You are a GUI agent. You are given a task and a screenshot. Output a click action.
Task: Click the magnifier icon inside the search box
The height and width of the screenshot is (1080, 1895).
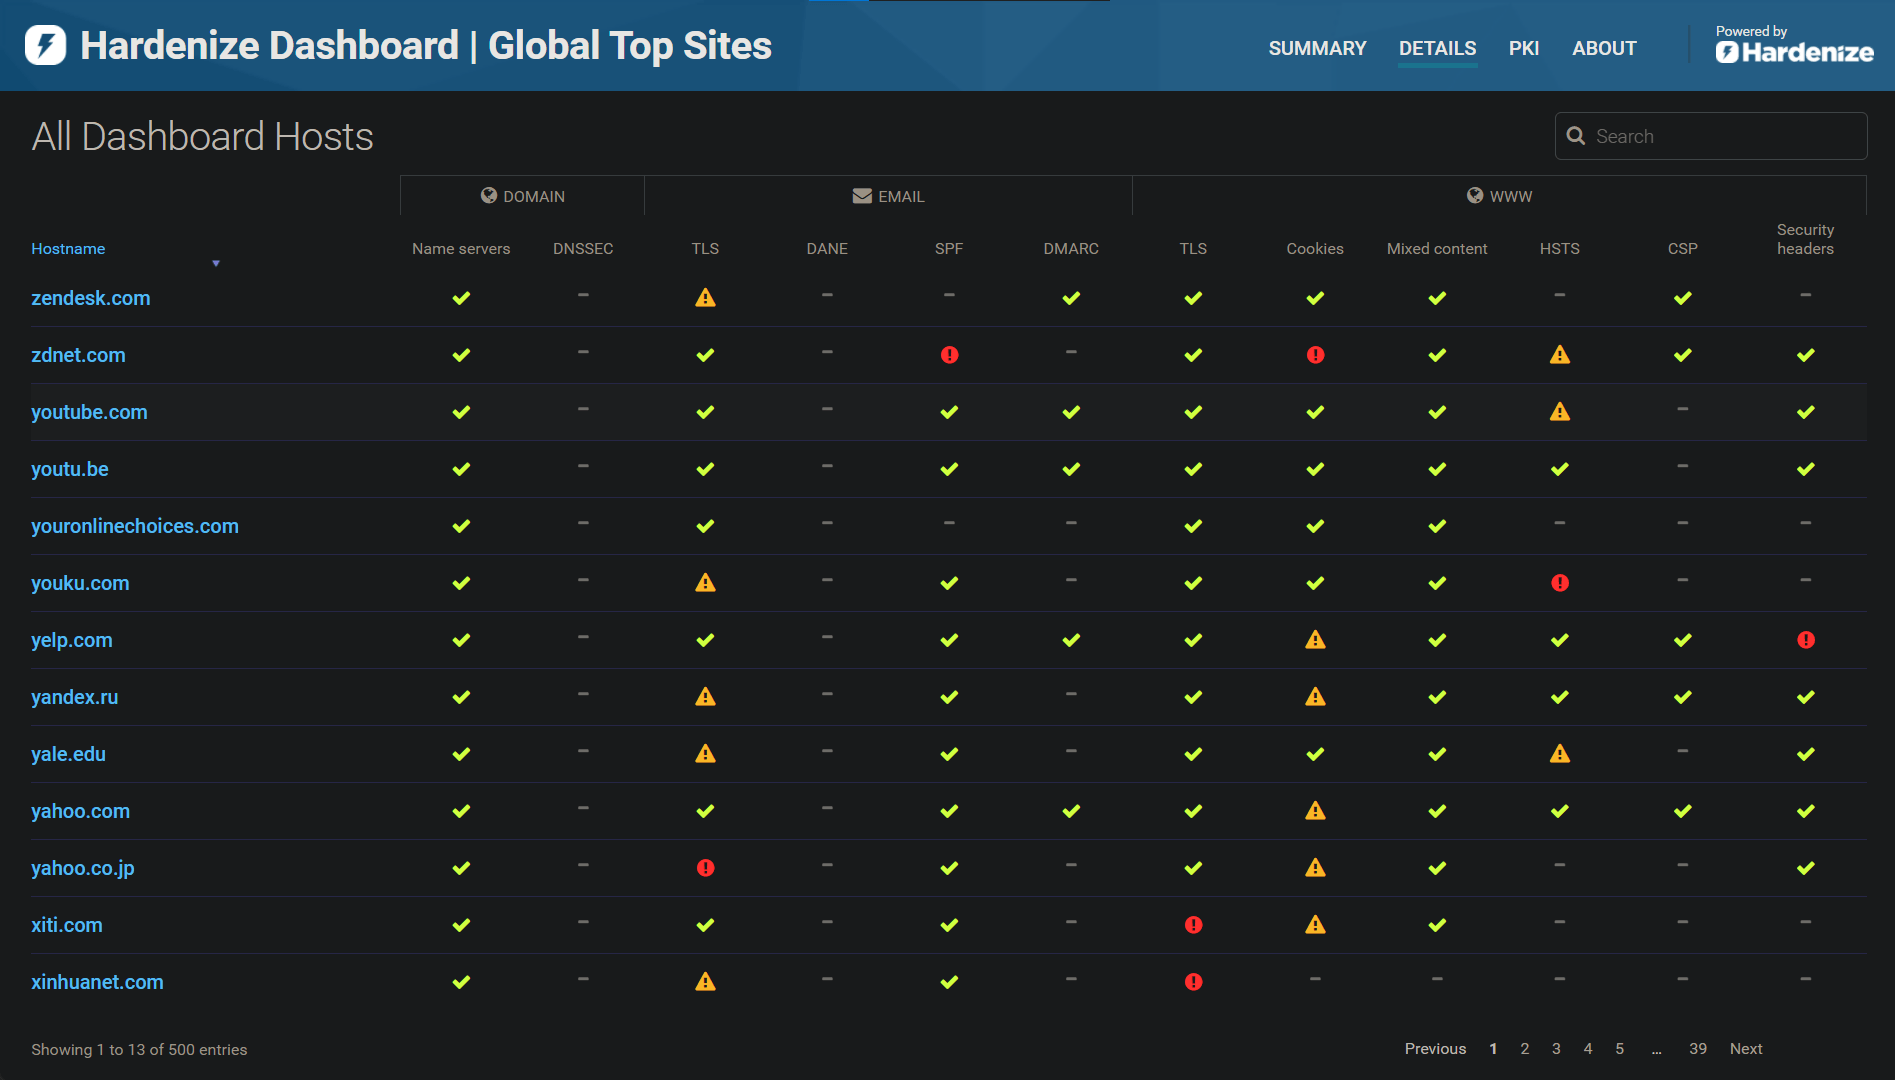[1577, 135]
